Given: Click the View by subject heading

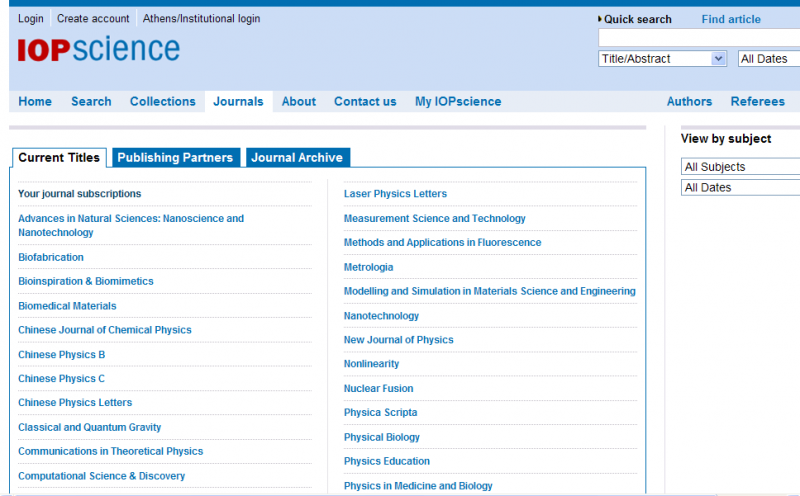Looking at the screenshot, I should point(726,139).
